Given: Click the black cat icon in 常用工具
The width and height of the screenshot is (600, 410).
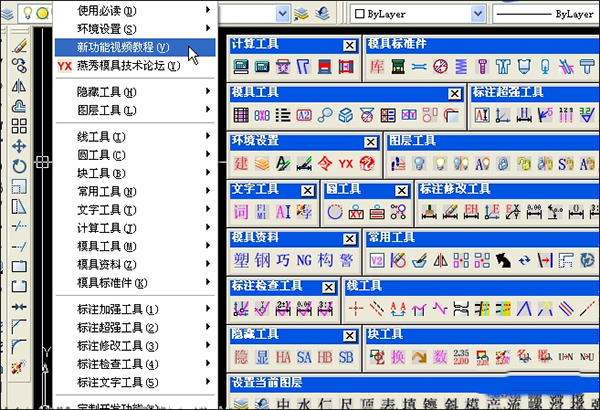Looking at the screenshot, I should (504, 261).
